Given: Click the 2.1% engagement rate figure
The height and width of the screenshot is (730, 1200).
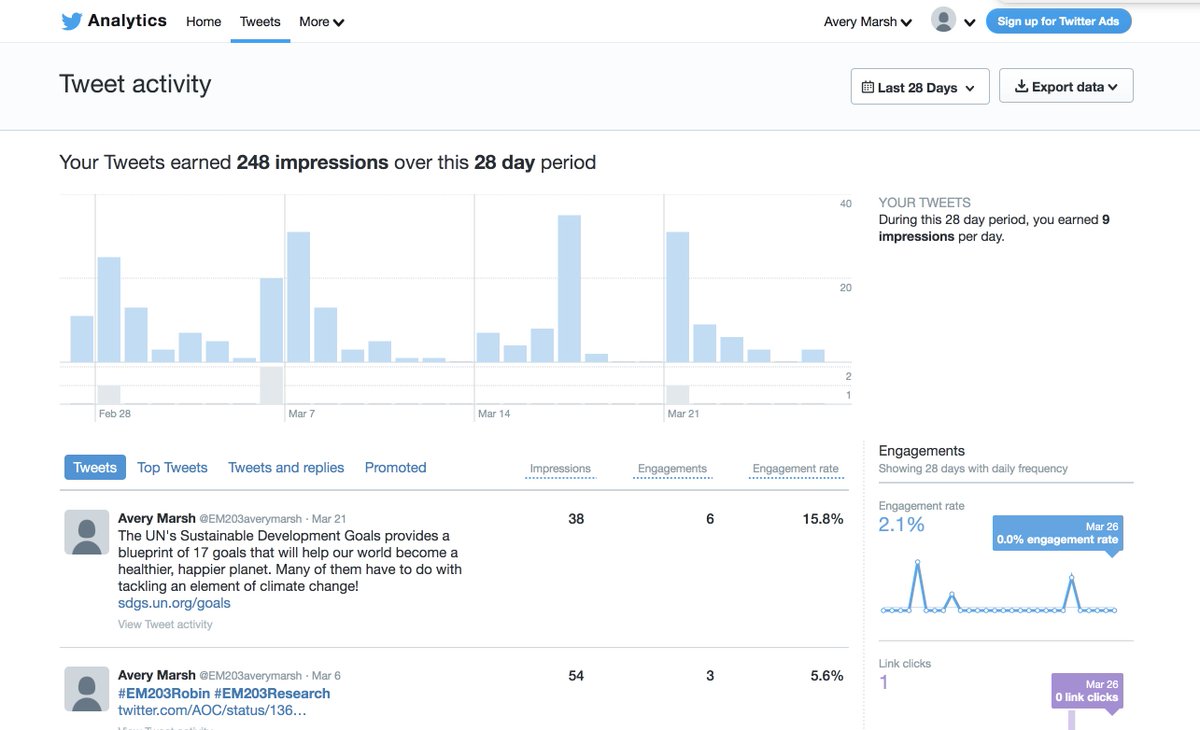Looking at the screenshot, I should click(x=902, y=524).
